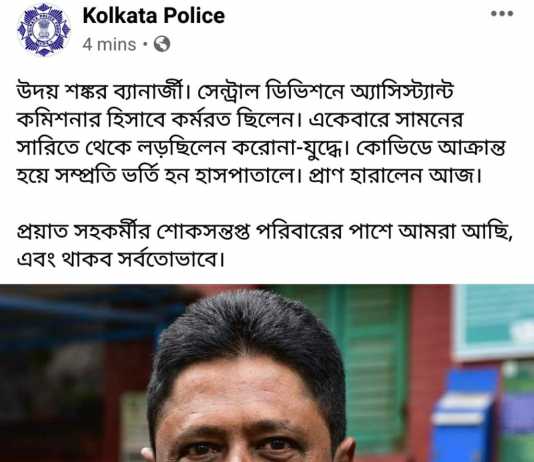Screen dimensions: 534x462
Task: Open the Kolkata Police profile picture
Action: click(x=44, y=30)
